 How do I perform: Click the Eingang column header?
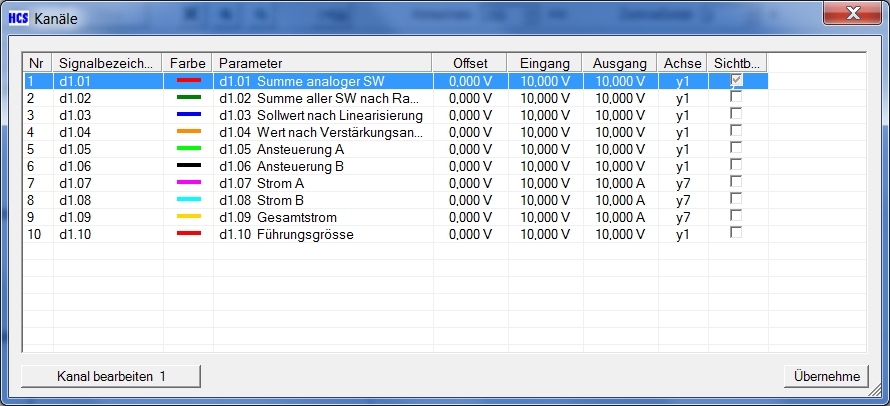(x=544, y=63)
